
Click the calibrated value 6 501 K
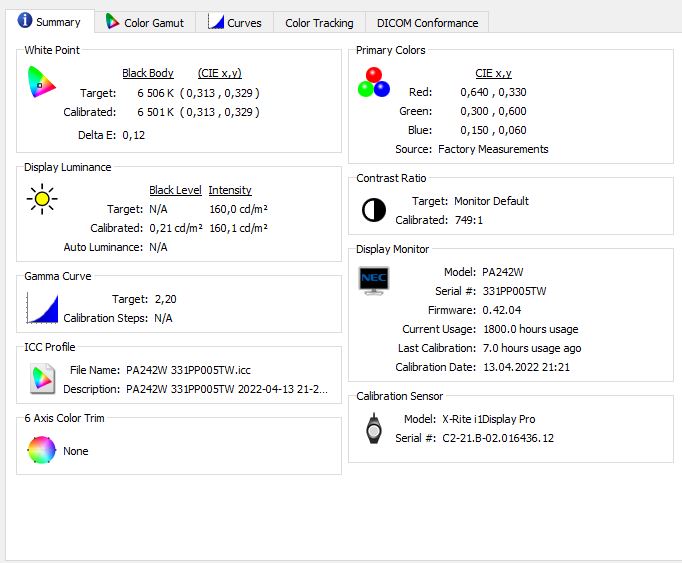point(156,112)
